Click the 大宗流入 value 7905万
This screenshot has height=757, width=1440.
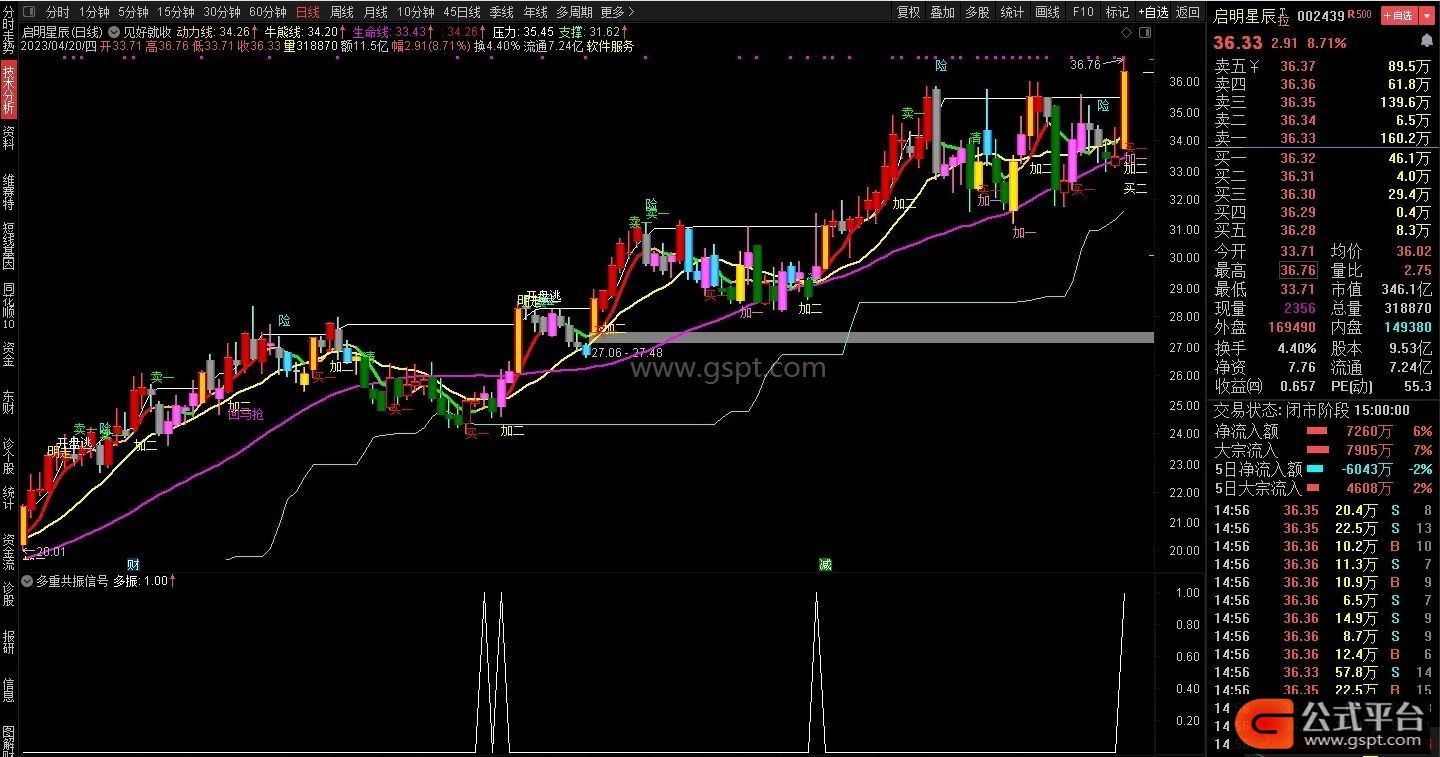click(x=1369, y=450)
